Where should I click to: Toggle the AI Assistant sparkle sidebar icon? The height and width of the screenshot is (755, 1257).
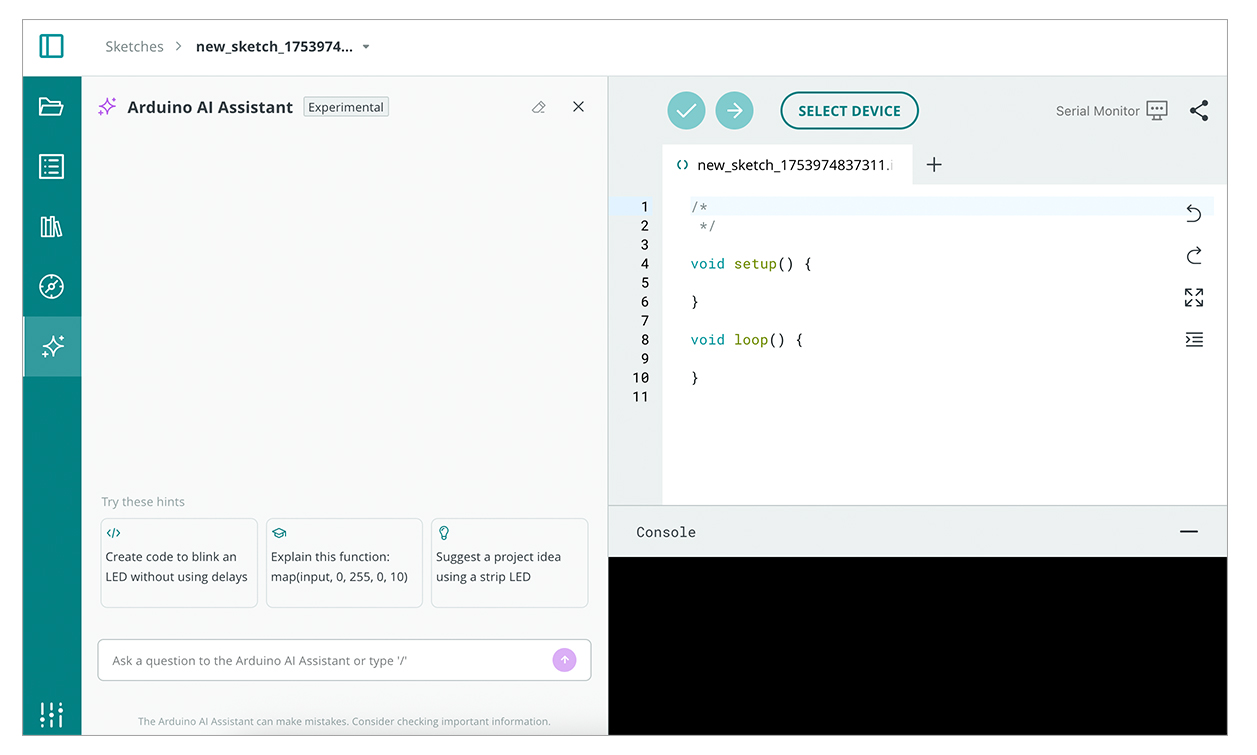click(52, 347)
